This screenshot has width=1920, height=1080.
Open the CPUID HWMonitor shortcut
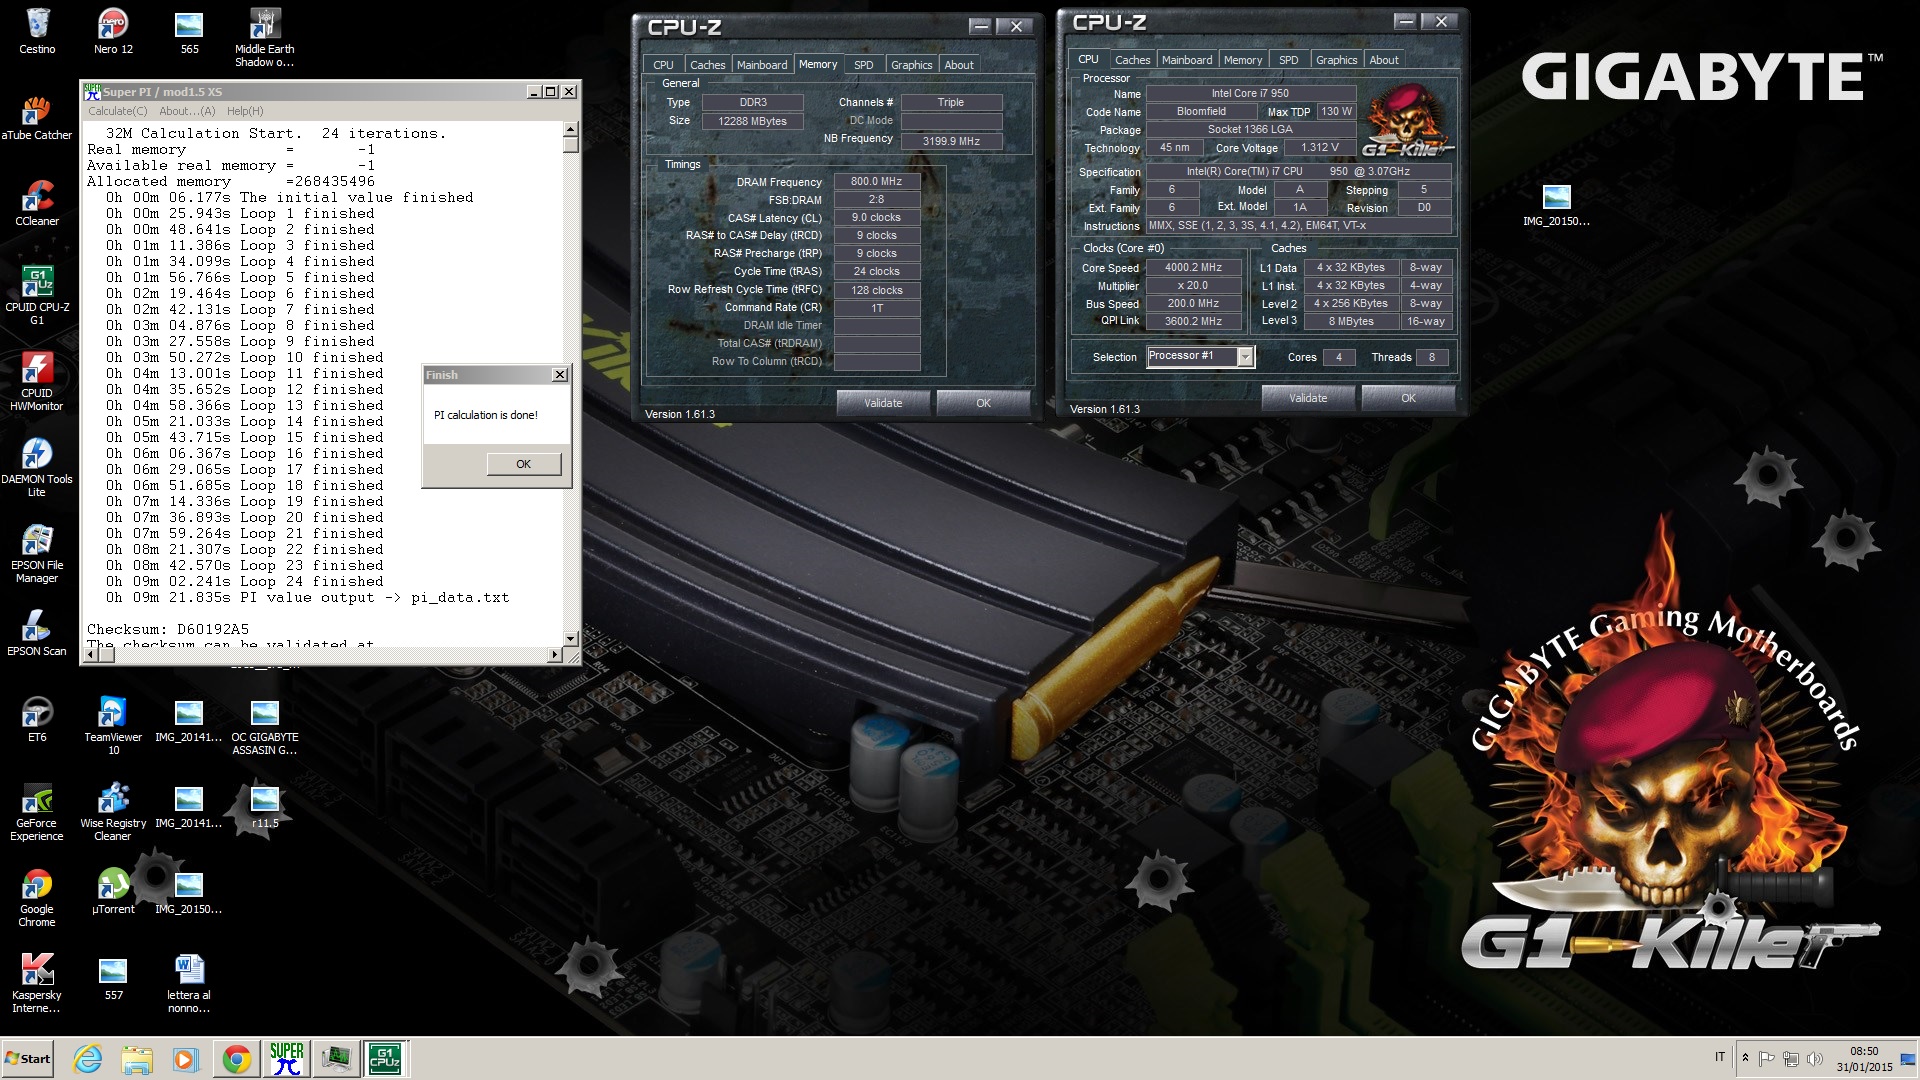pos(37,381)
